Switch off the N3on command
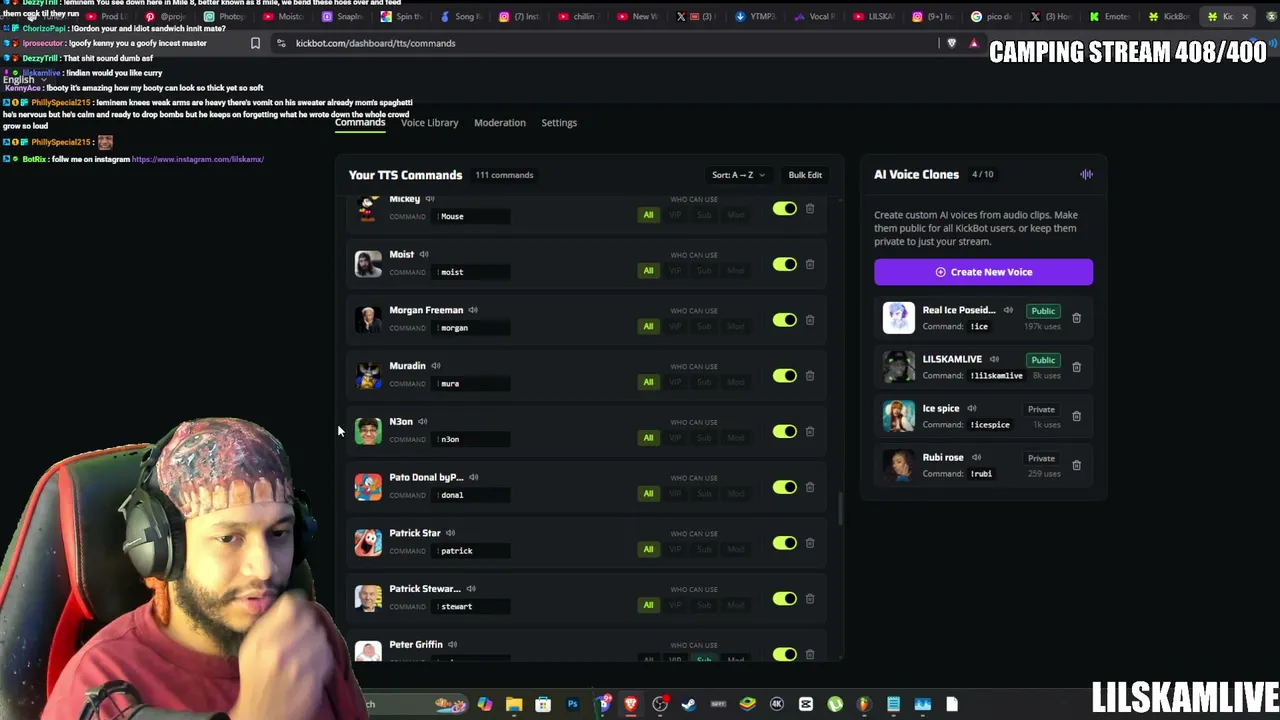The image size is (1280, 720). [x=785, y=431]
